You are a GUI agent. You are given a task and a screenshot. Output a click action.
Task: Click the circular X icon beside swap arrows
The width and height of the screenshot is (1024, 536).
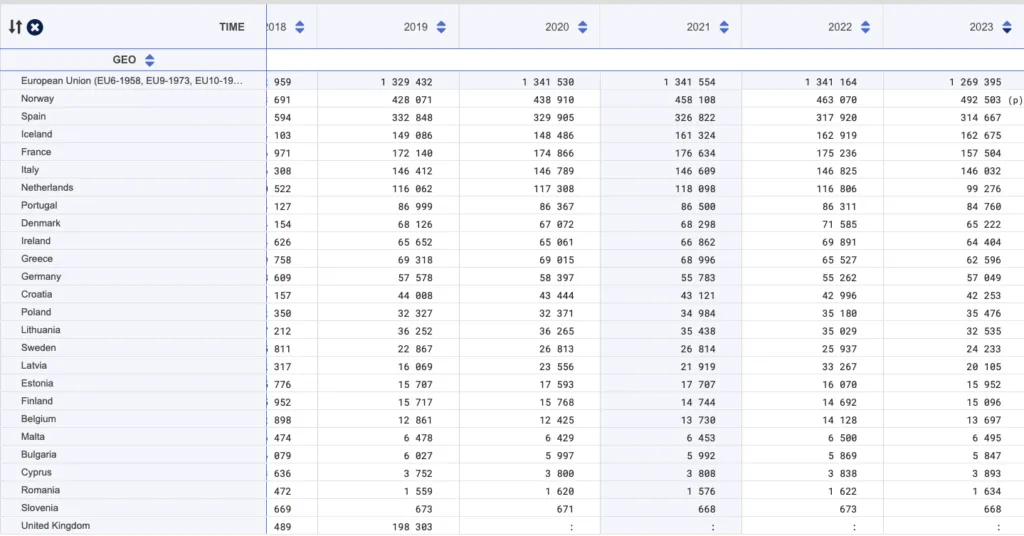click(x=35, y=27)
